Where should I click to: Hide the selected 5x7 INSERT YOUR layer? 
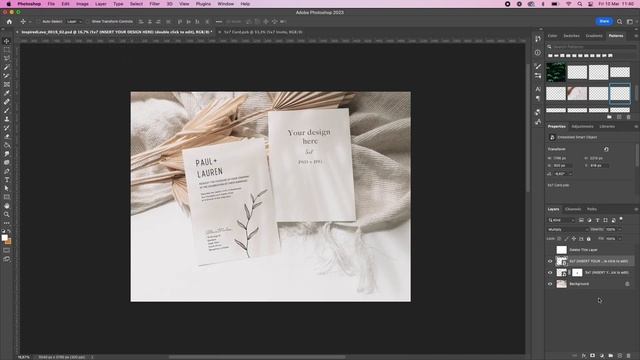tap(550, 261)
